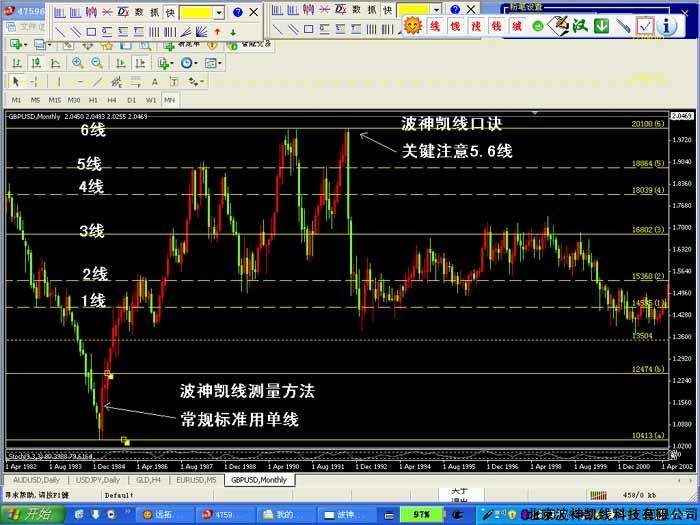Click the 快 button in left floating toolbar
The image size is (700, 525).
click(170, 12)
